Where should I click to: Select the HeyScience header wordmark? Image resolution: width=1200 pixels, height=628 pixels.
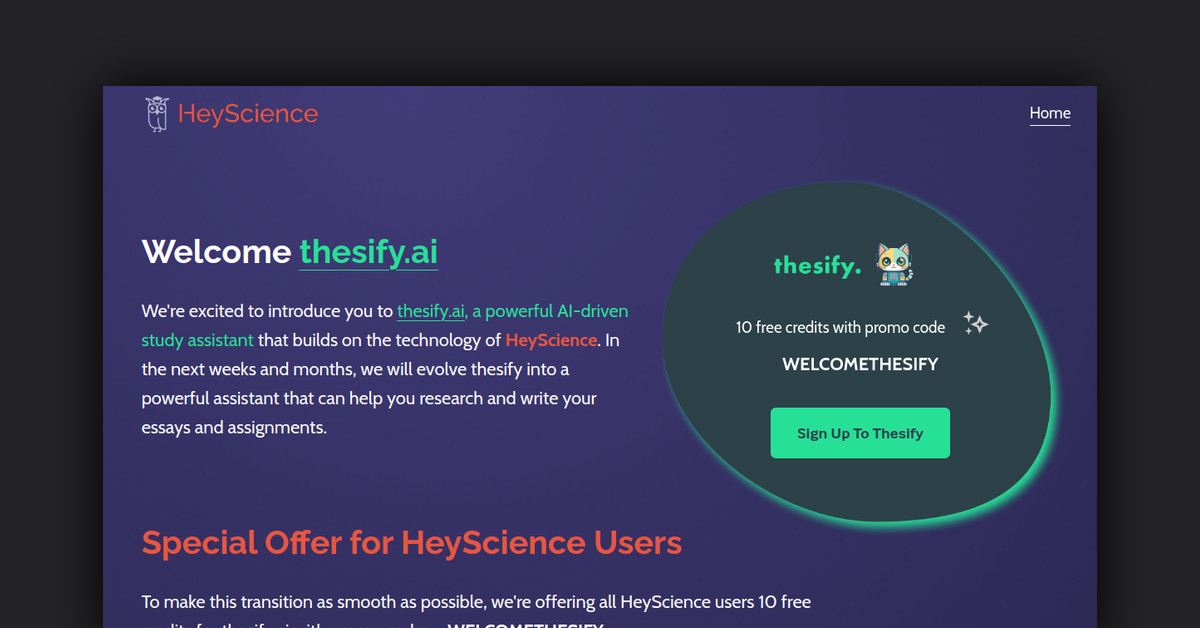[x=248, y=113]
